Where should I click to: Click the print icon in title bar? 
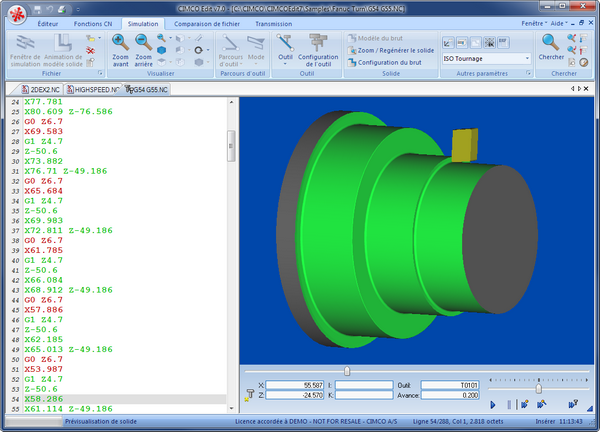click(x=62, y=9)
